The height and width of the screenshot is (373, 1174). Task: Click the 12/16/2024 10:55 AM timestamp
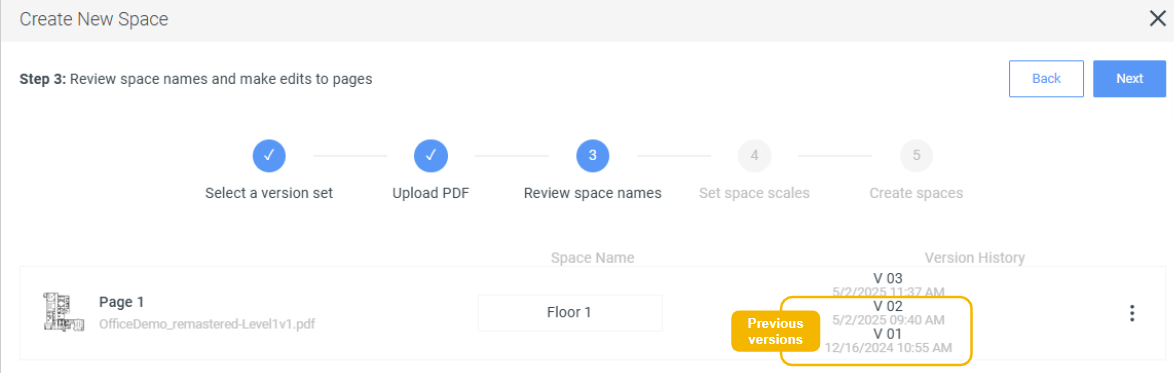click(x=888, y=348)
